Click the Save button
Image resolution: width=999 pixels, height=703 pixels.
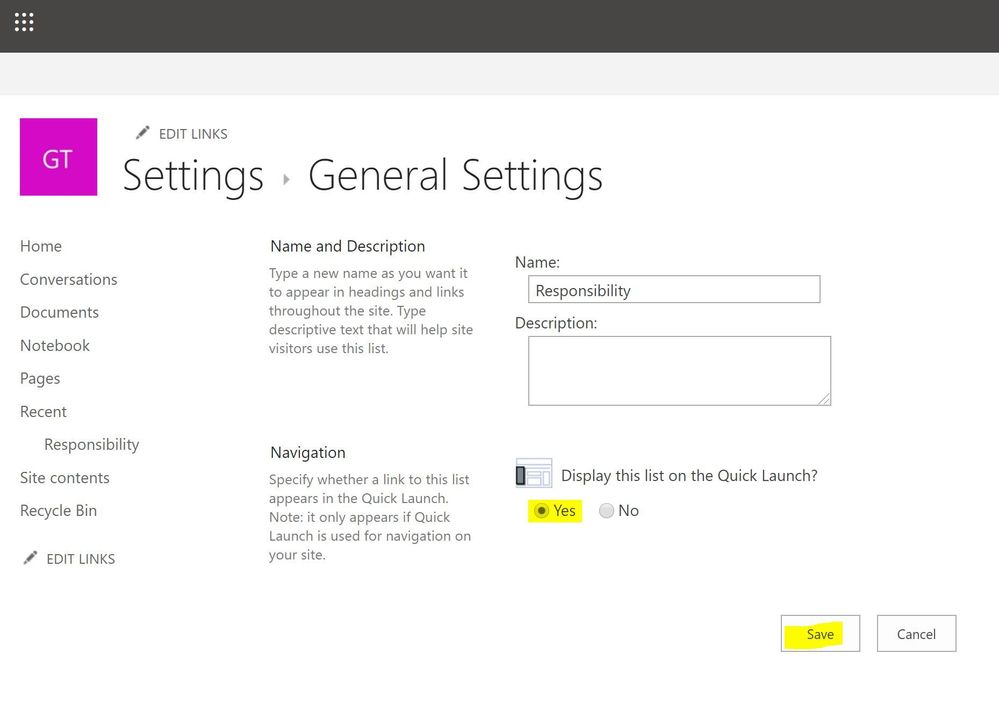[x=820, y=634]
